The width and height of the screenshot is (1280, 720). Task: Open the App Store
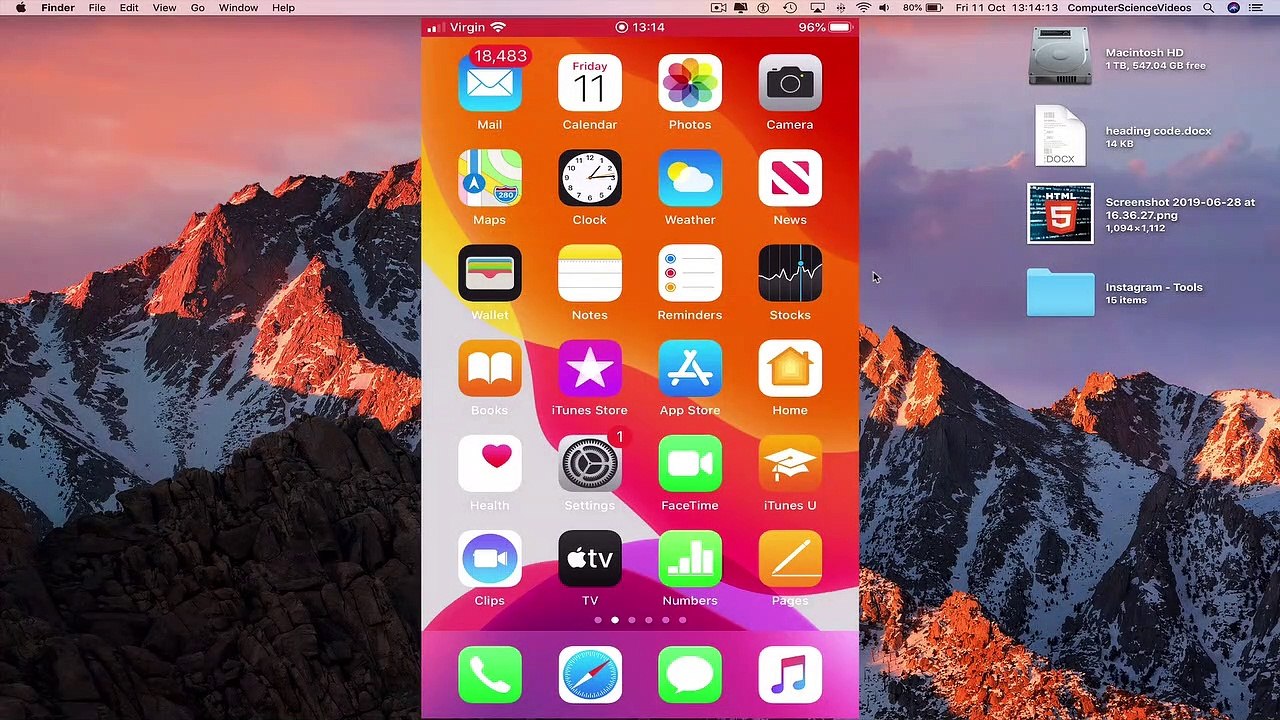(x=690, y=368)
